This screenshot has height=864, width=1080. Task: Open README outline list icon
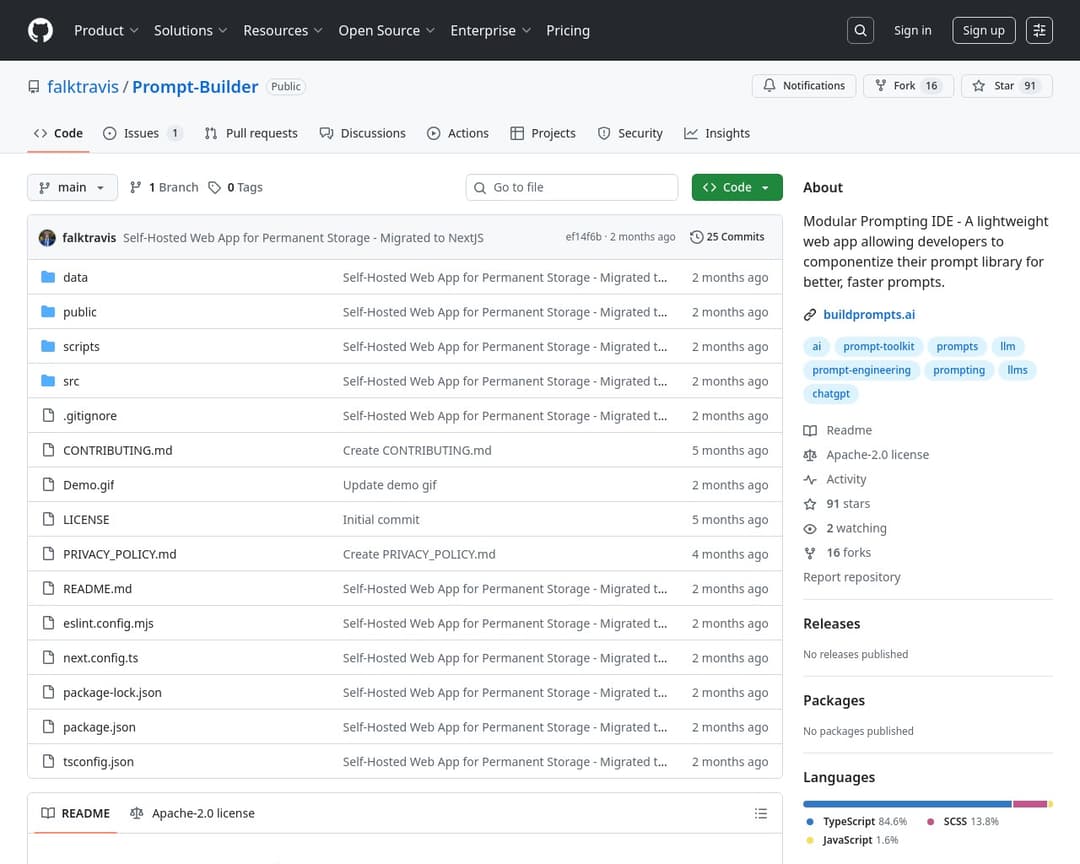(x=761, y=814)
